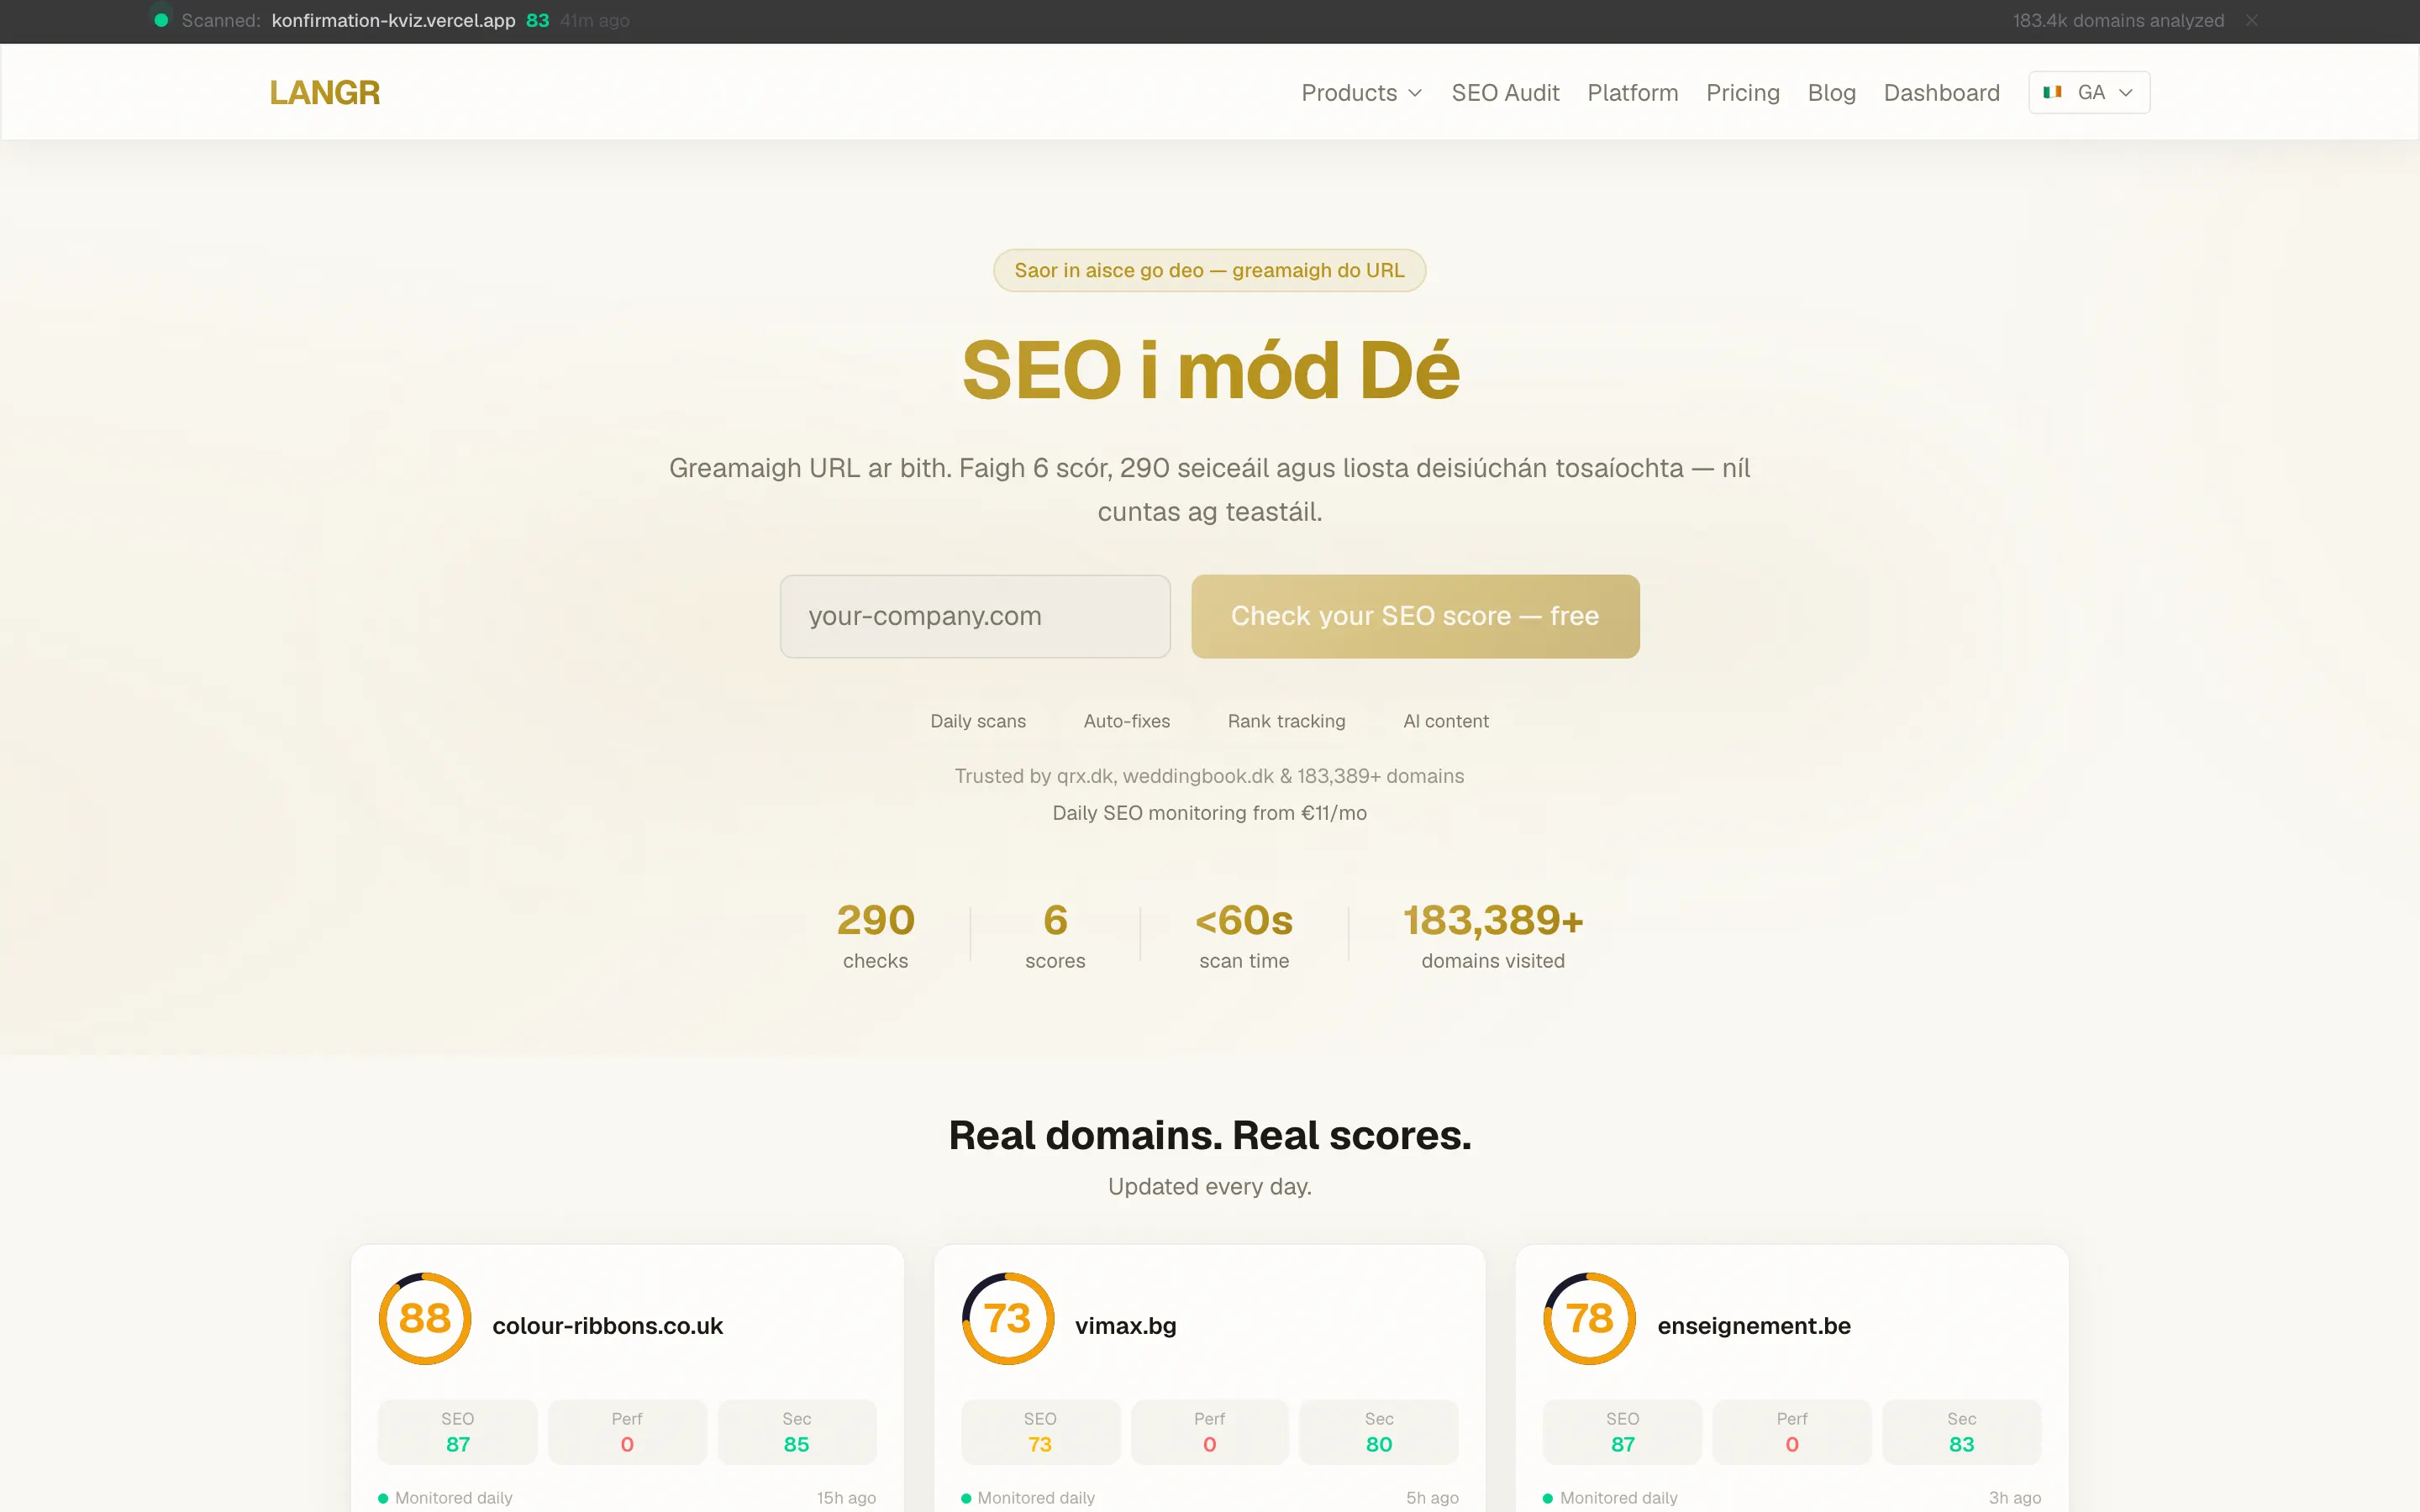The height and width of the screenshot is (1512, 2420).
Task: Click SEO 73 tile on vimax.bg card
Action: [x=1040, y=1432]
